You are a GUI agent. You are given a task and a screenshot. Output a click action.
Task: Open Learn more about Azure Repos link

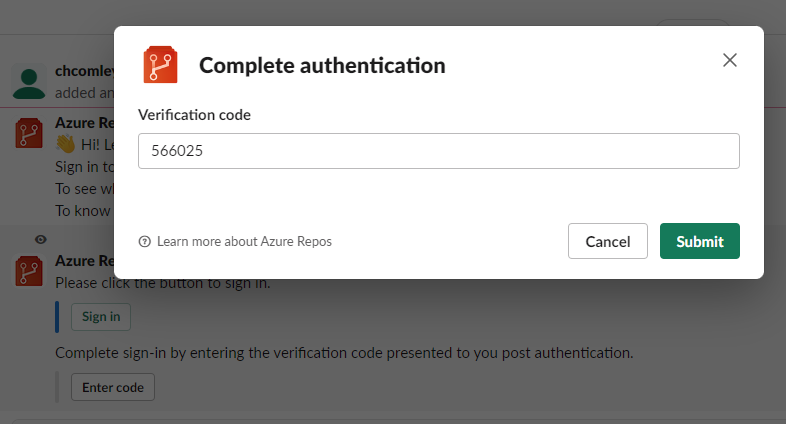point(244,241)
